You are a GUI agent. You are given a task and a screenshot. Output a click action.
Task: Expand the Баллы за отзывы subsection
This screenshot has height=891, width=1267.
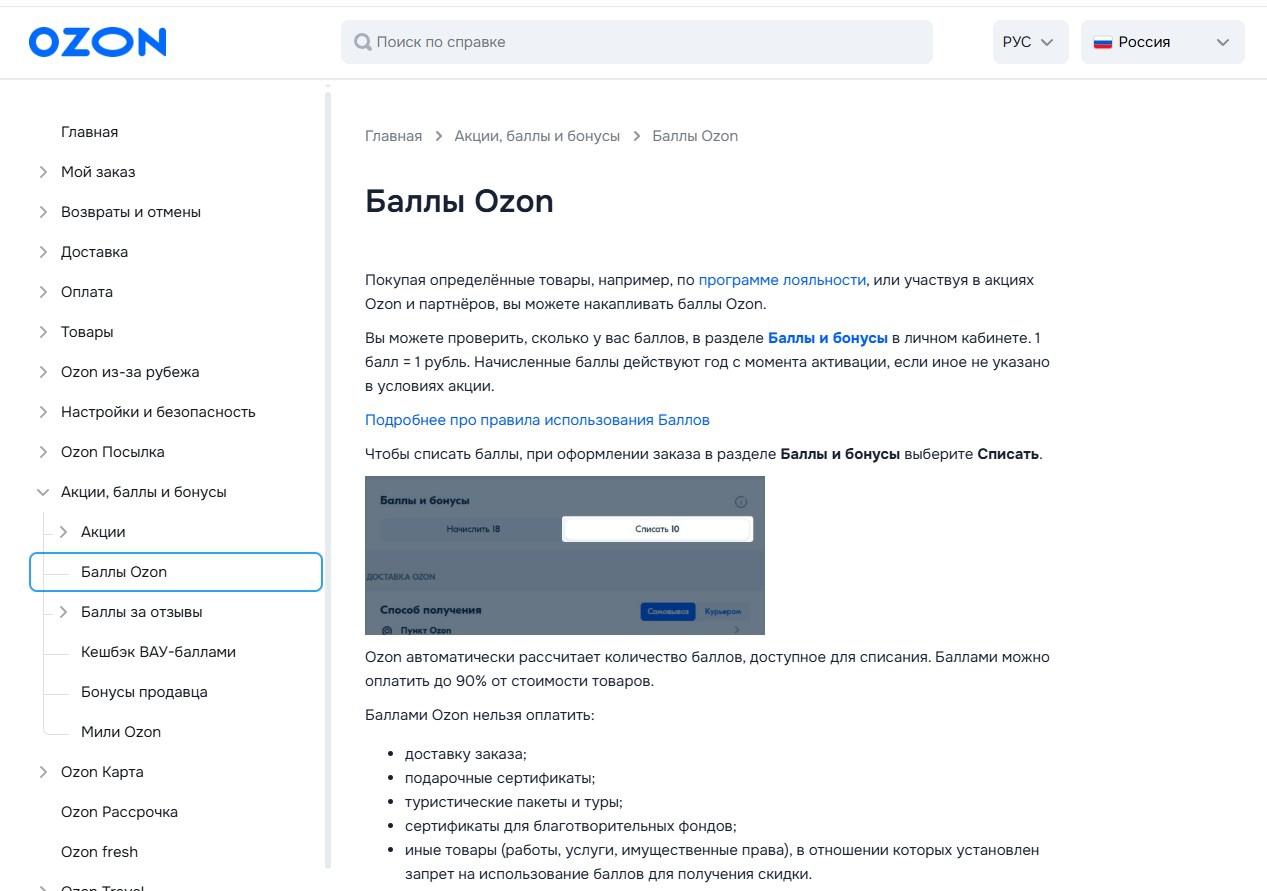pos(63,612)
